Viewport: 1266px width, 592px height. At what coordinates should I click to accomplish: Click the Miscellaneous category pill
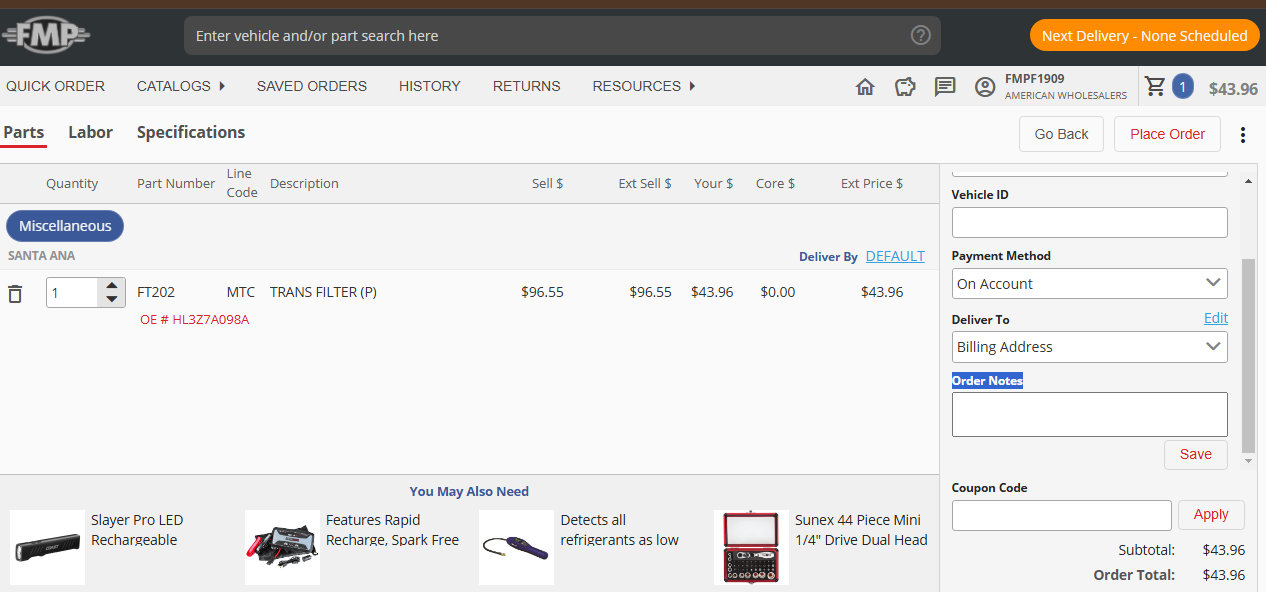[65, 226]
